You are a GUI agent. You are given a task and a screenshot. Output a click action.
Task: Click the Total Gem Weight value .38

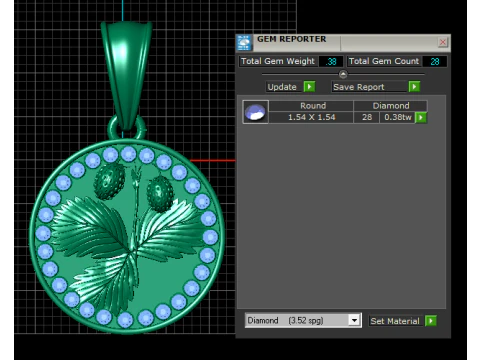pyautogui.click(x=331, y=62)
